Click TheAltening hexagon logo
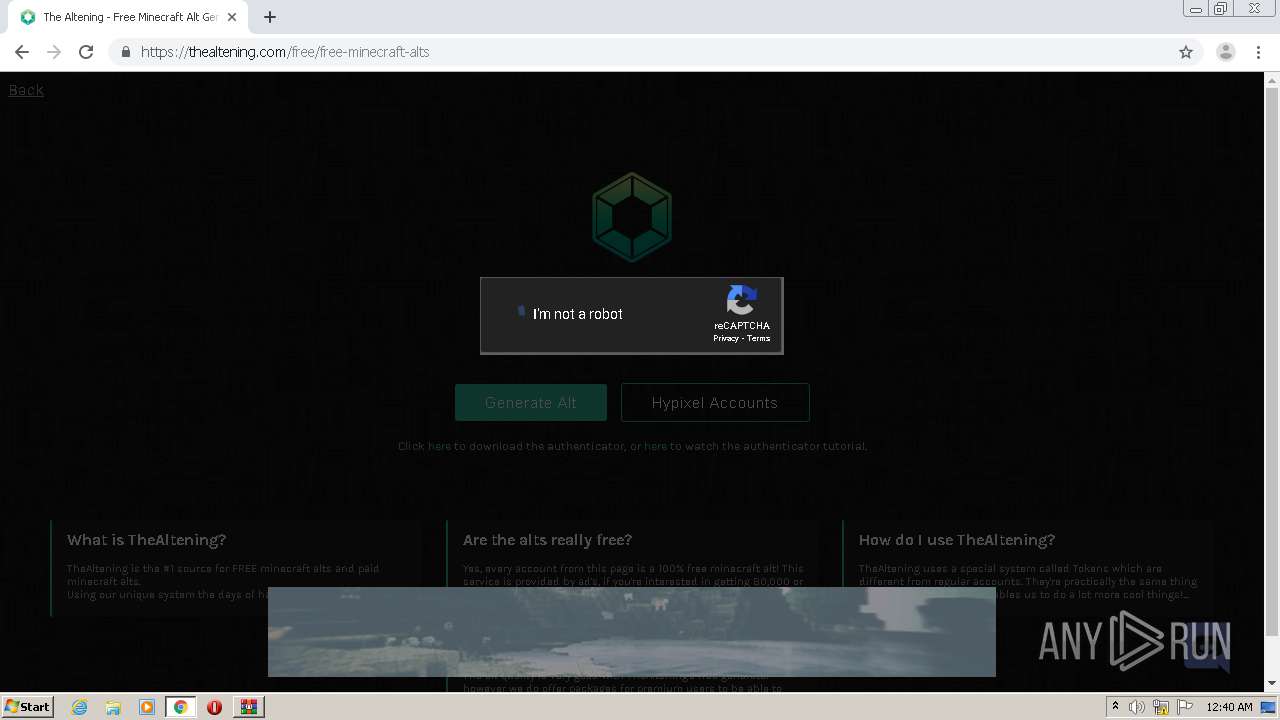Screen dimensions: 1280x720 [x=632, y=217]
